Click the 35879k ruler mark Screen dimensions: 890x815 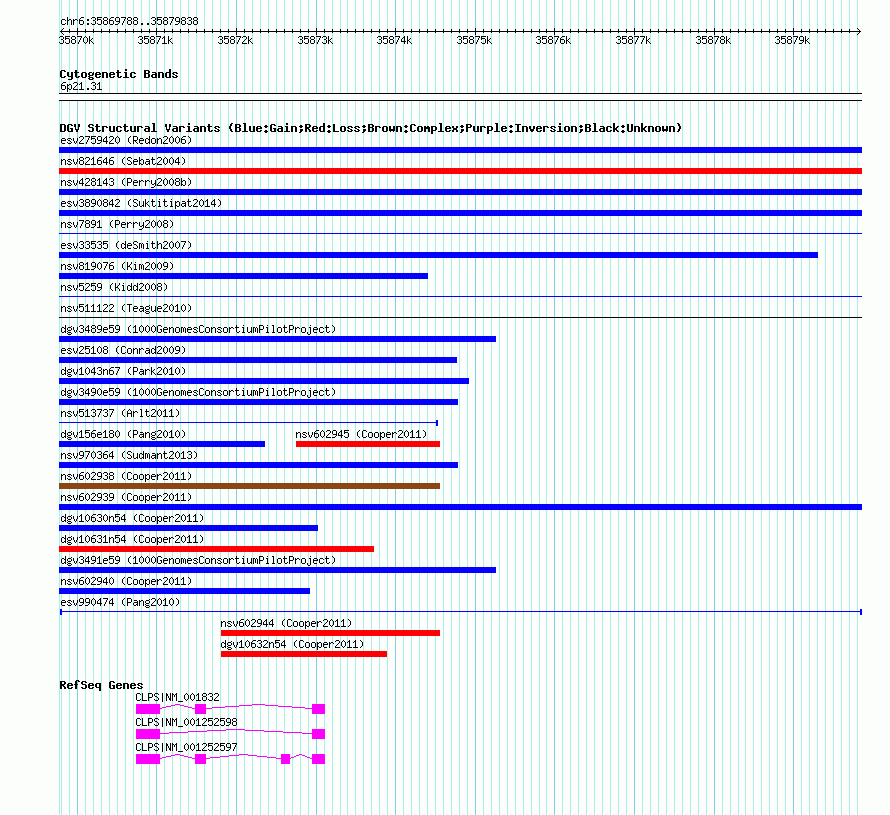[792, 40]
